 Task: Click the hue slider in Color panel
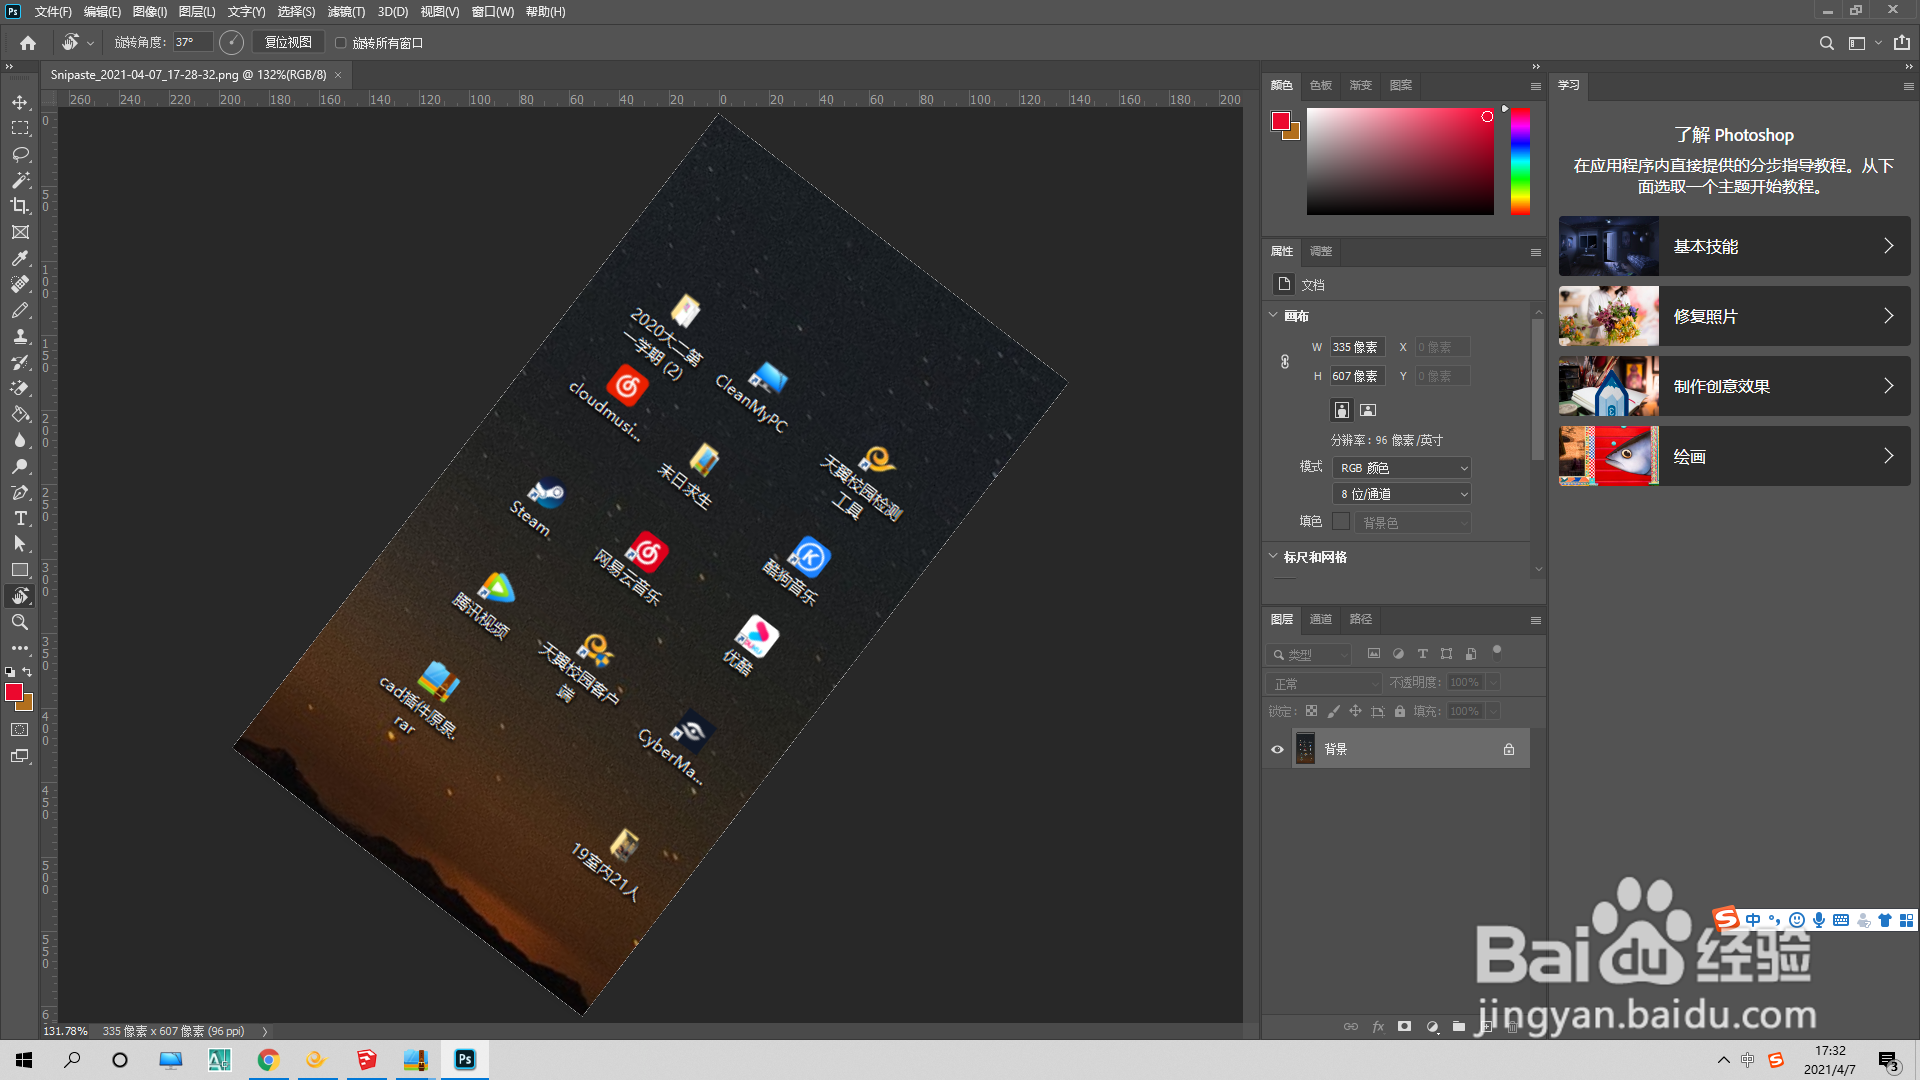tap(1520, 161)
